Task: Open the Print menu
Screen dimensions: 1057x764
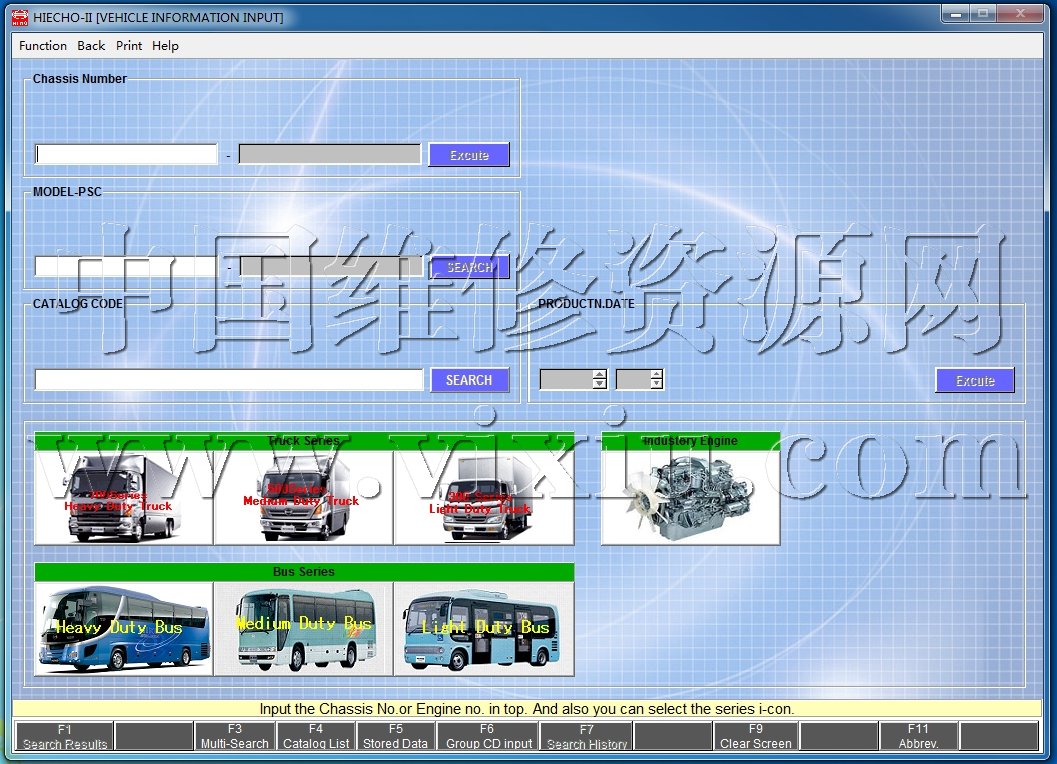Action: [129, 46]
